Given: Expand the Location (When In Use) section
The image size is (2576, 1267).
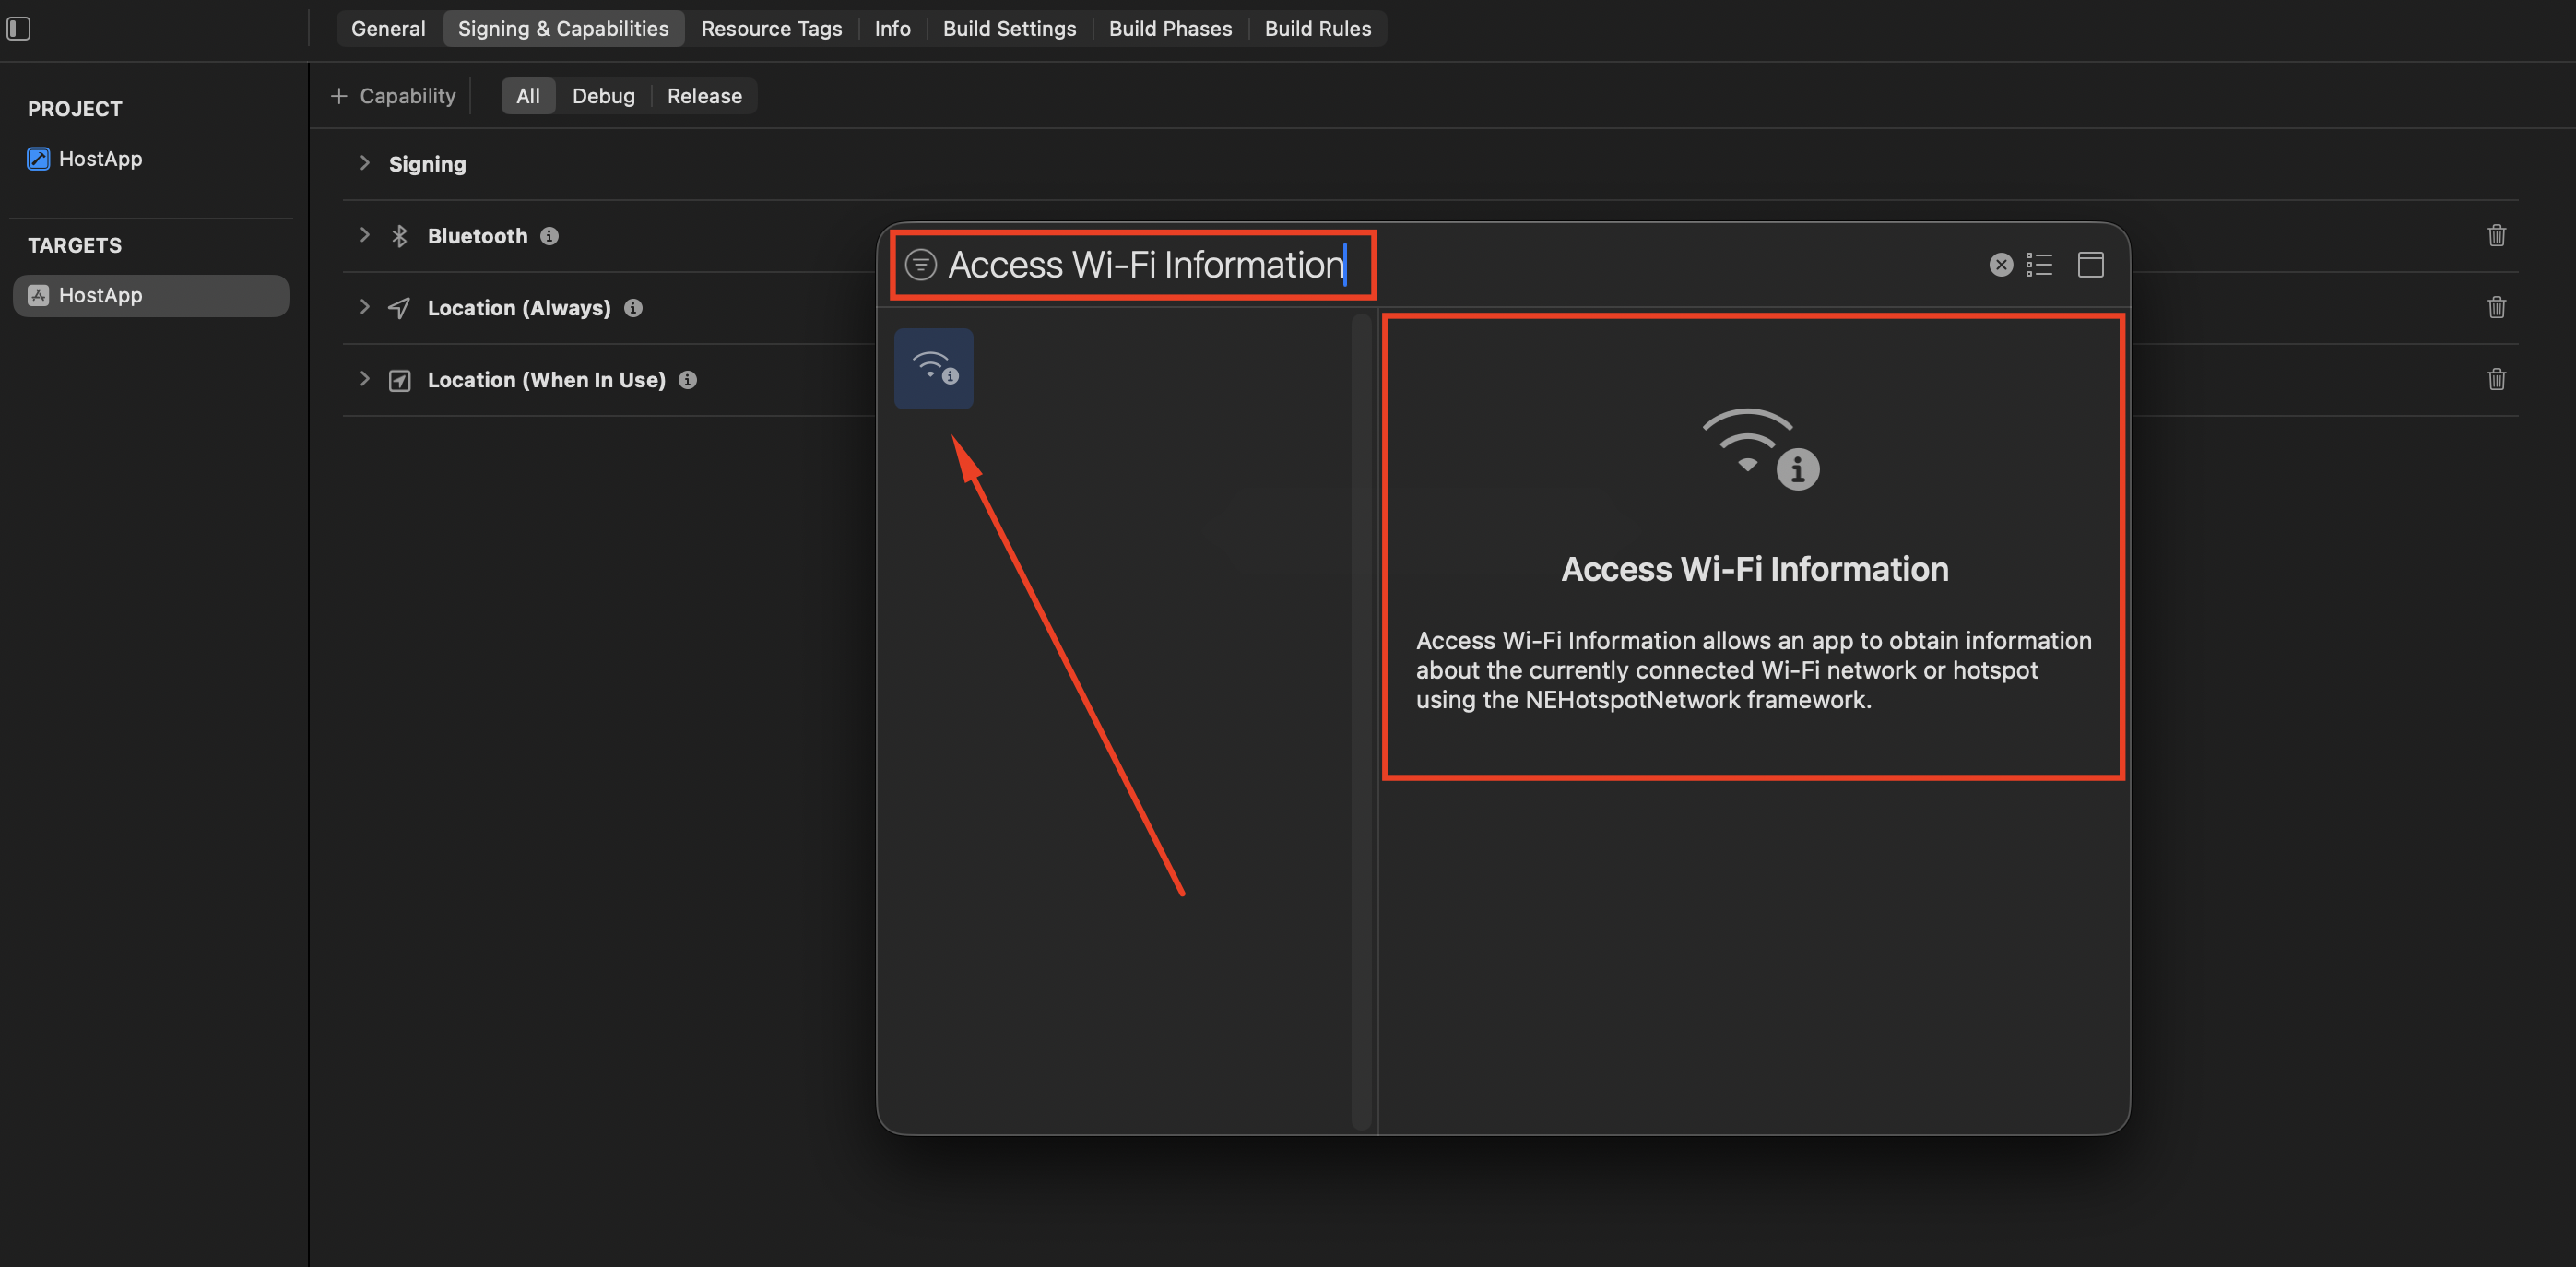Looking at the screenshot, I should (x=365, y=379).
